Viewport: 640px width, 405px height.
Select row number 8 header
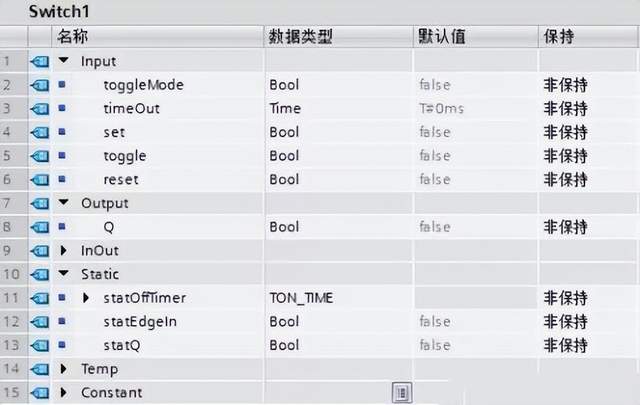click(12, 227)
